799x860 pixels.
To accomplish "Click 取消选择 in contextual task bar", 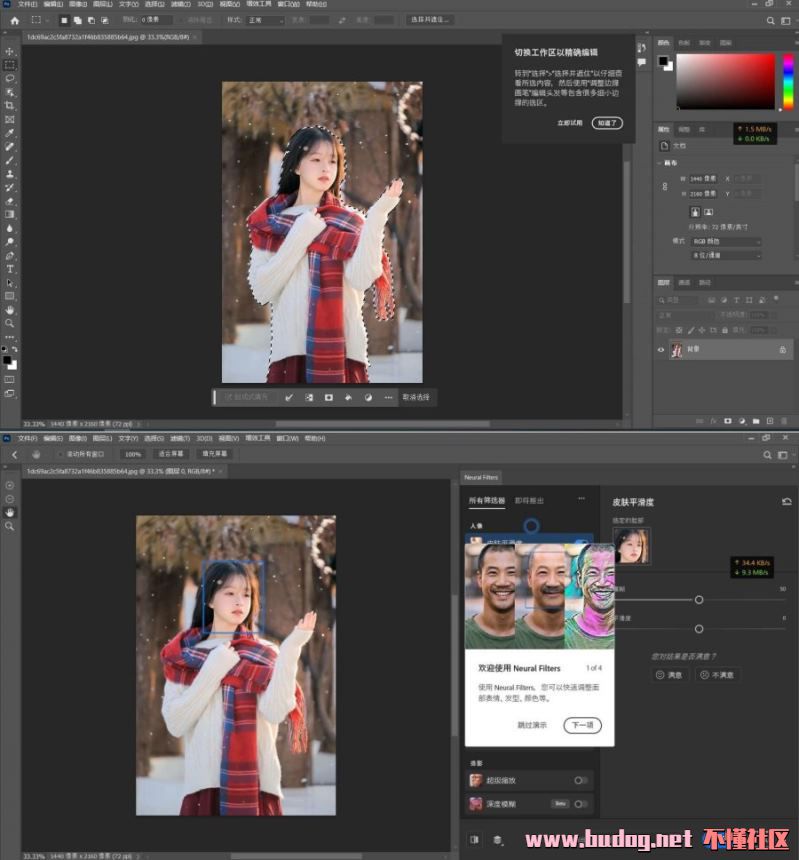I will [x=416, y=398].
